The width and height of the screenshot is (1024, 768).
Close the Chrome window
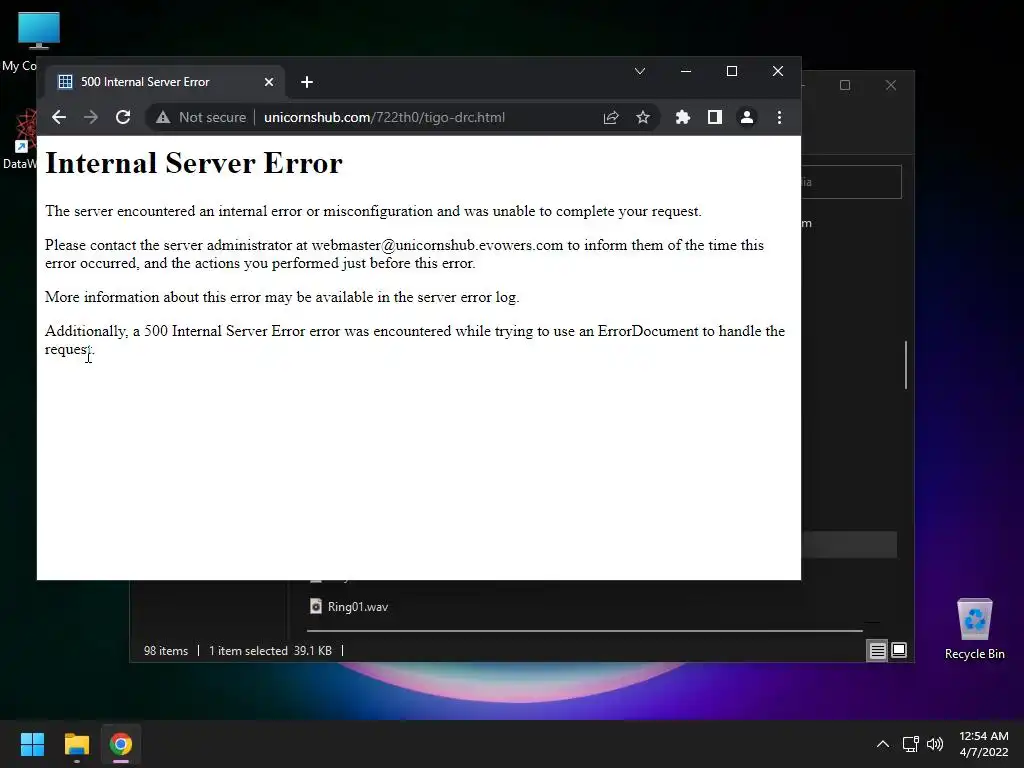[778, 71]
